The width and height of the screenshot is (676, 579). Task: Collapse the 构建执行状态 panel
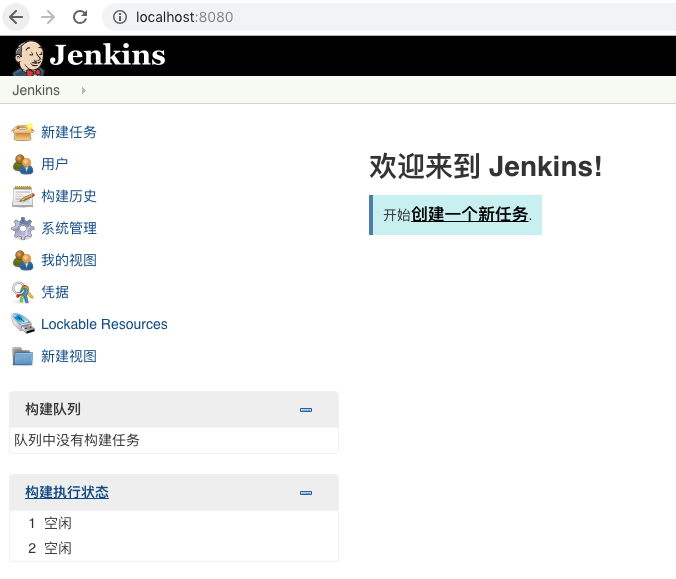(x=306, y=493)
